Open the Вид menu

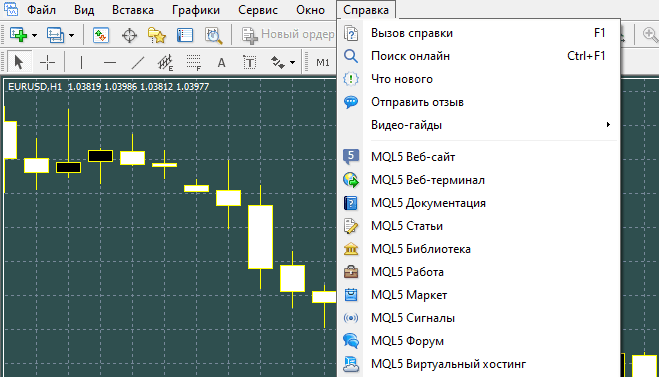(x=84, y=10)
